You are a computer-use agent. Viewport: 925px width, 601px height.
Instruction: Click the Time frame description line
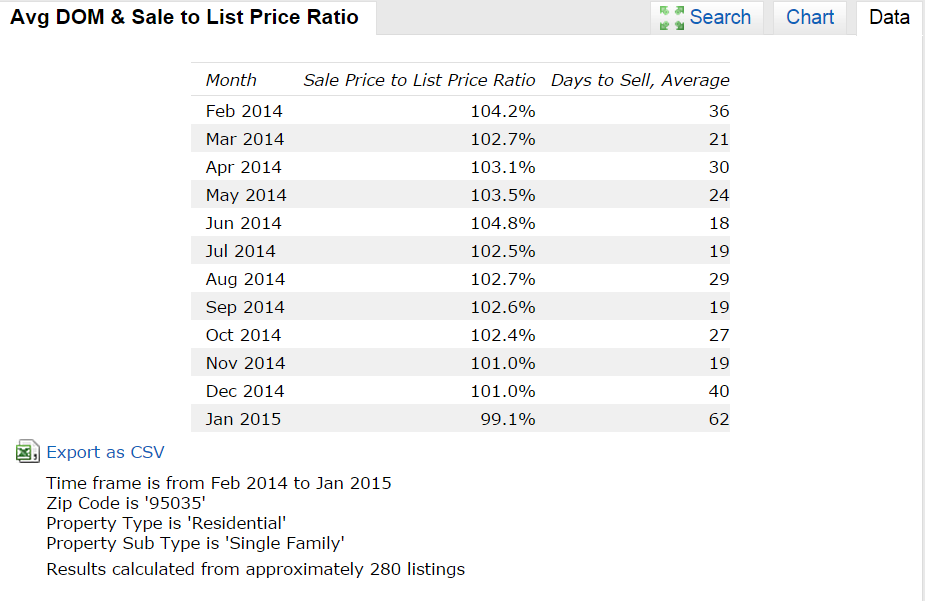(x=219, y=483)
